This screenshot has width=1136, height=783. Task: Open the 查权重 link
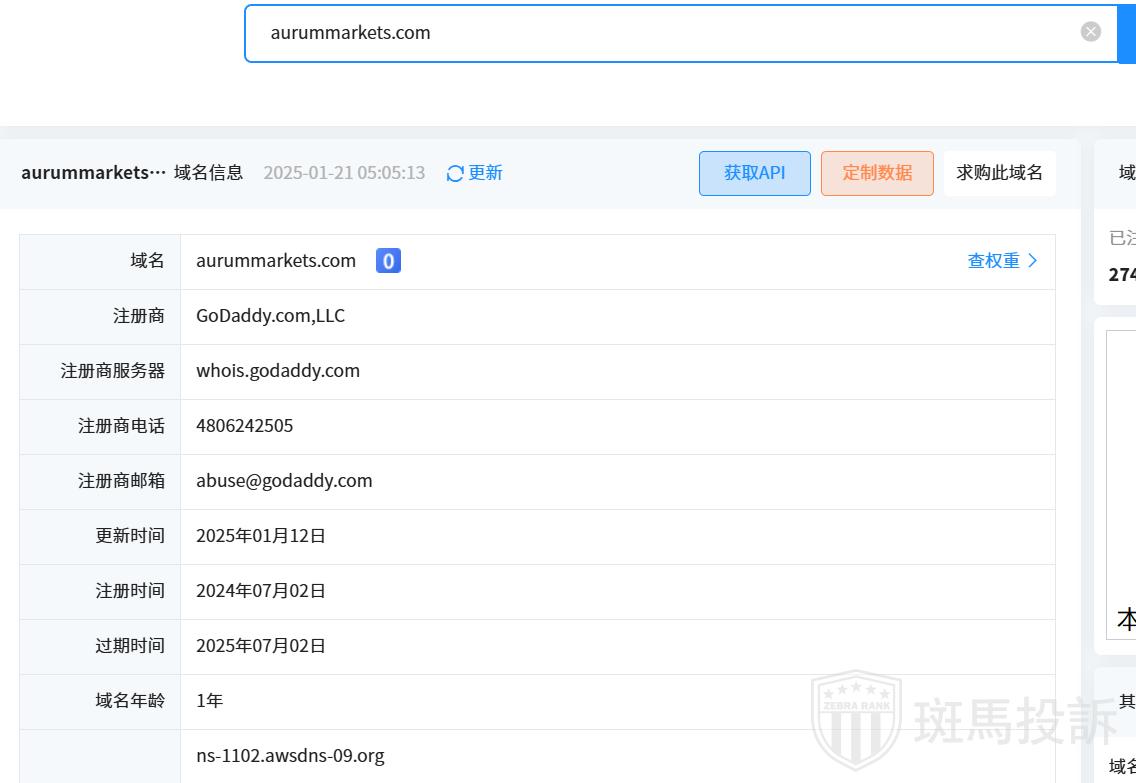tap(993, 261)
